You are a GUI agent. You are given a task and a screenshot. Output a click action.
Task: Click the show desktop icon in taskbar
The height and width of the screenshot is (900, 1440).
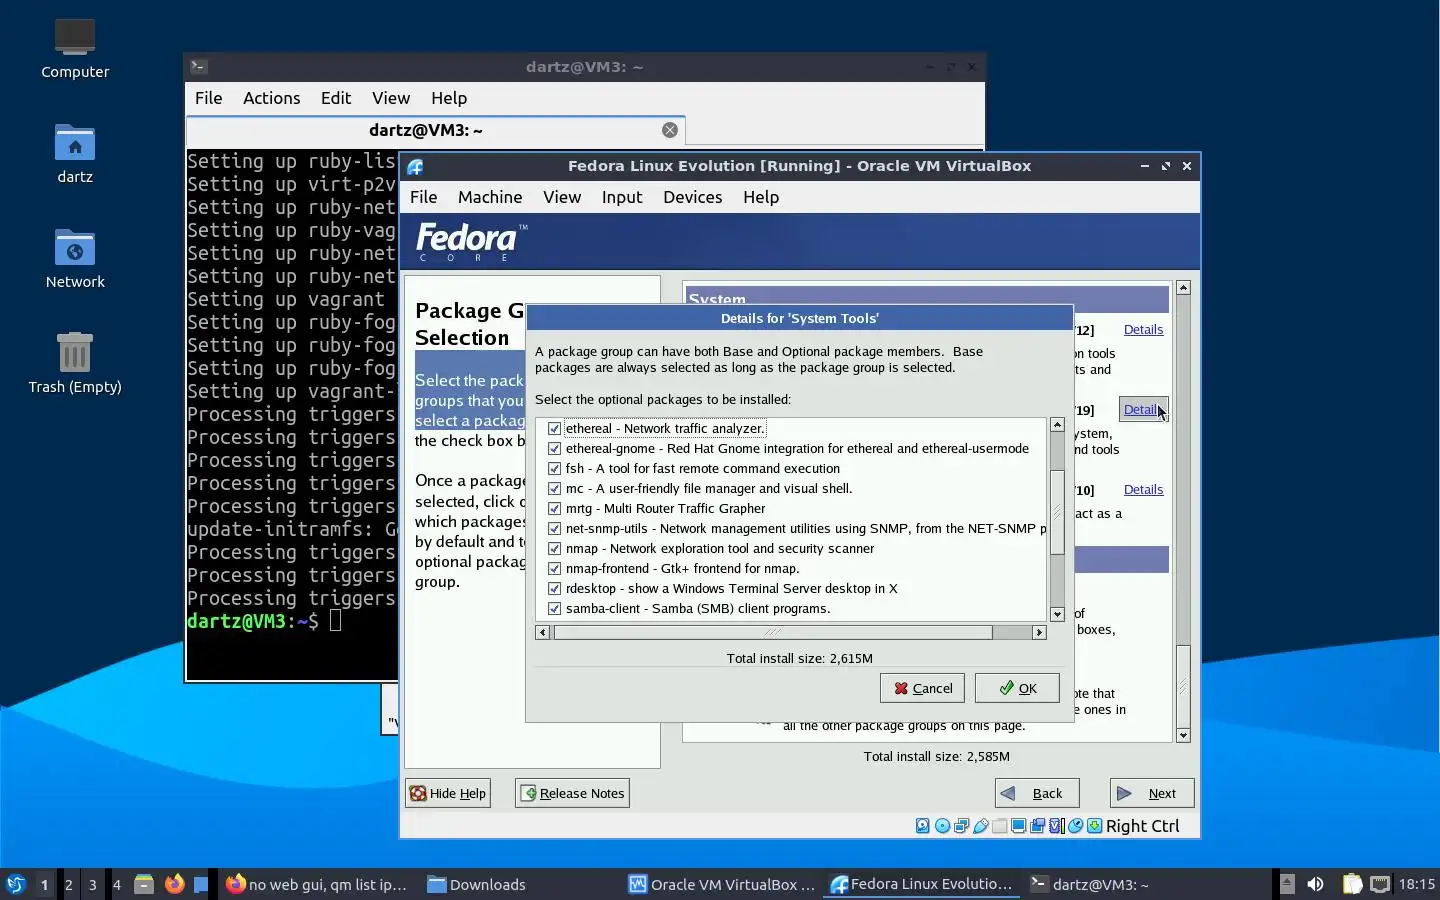(201, 884)
